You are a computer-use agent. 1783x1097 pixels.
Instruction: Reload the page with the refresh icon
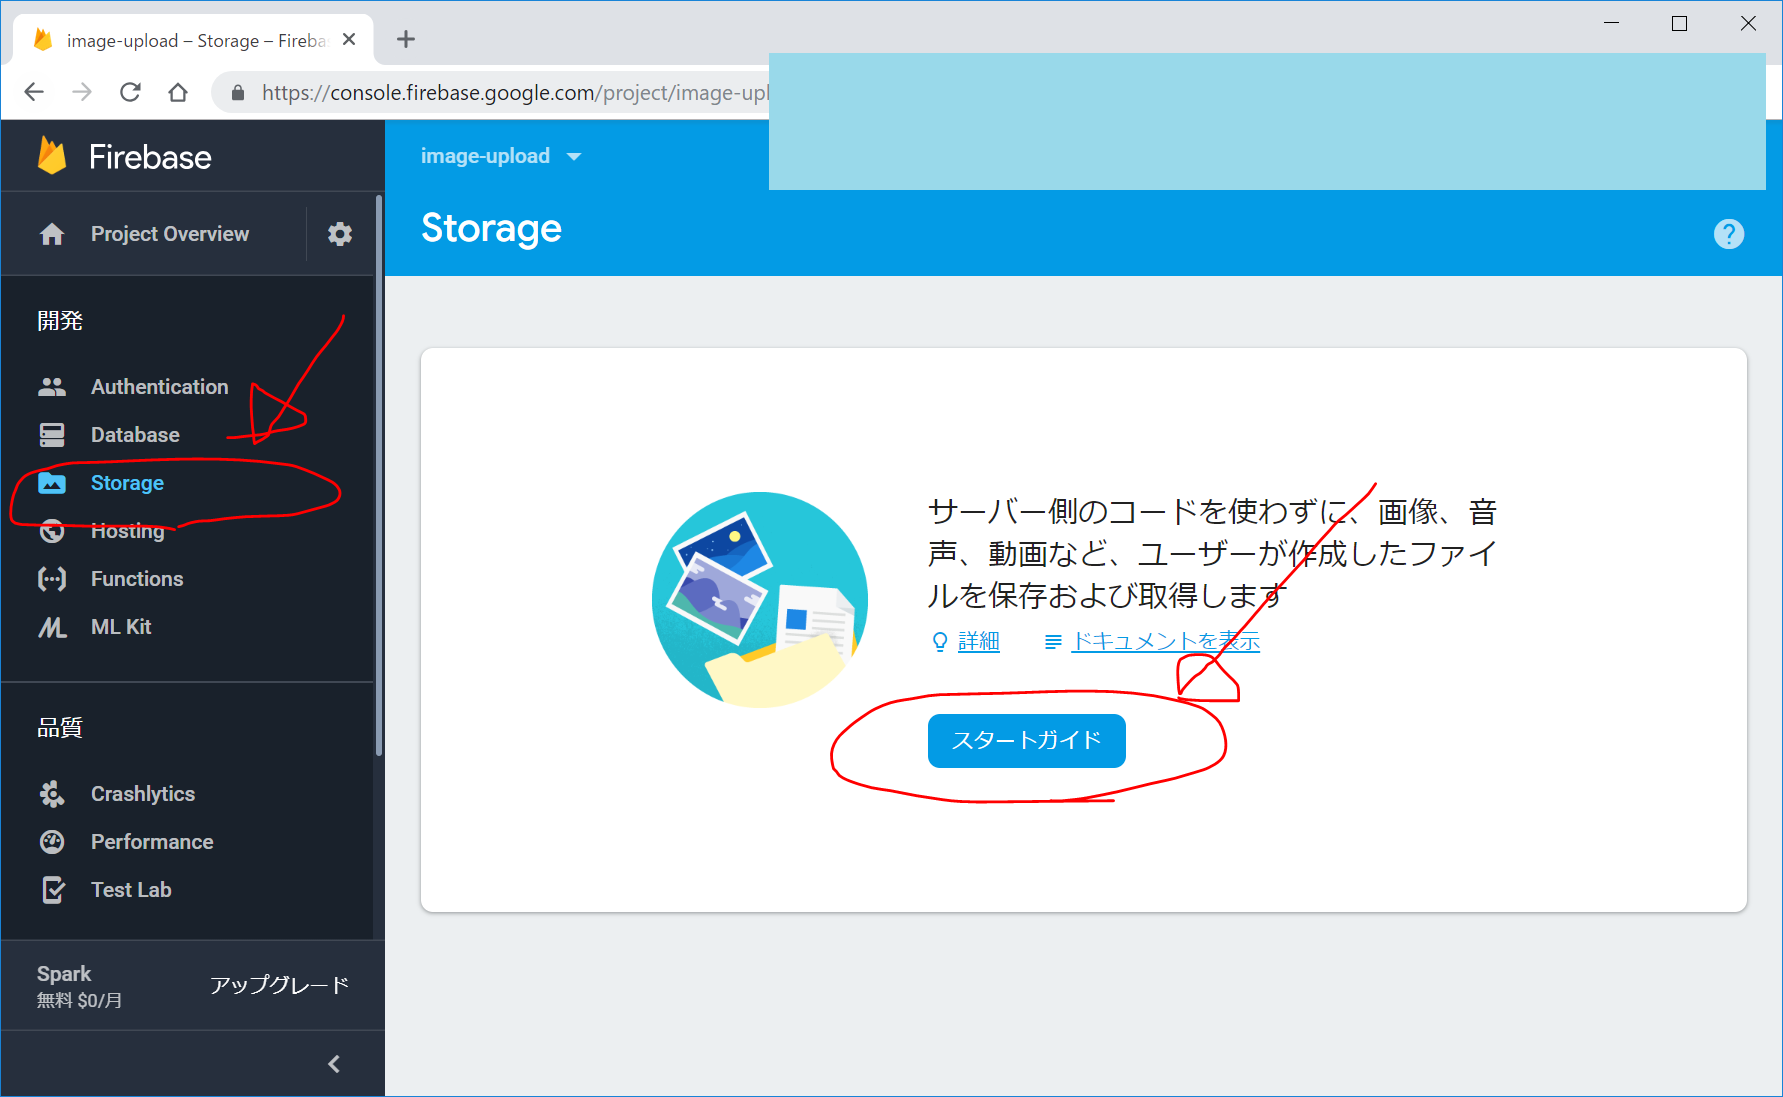point(130,93)
